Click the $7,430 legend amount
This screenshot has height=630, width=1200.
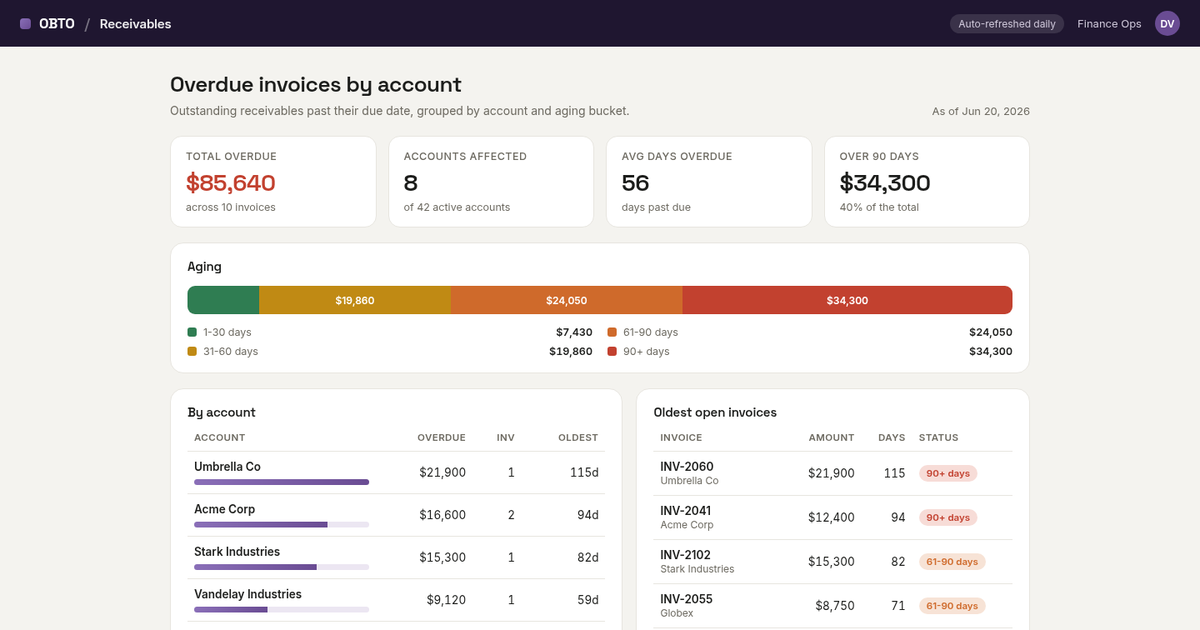pyautogui.click(x=574, y=332)
